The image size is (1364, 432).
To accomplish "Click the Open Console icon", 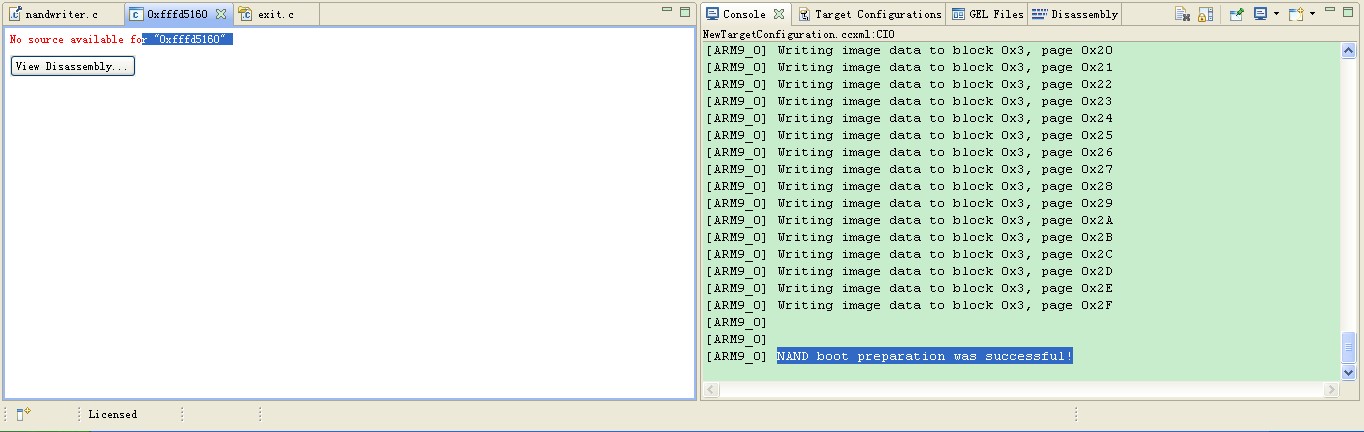I will (1296, 14).
